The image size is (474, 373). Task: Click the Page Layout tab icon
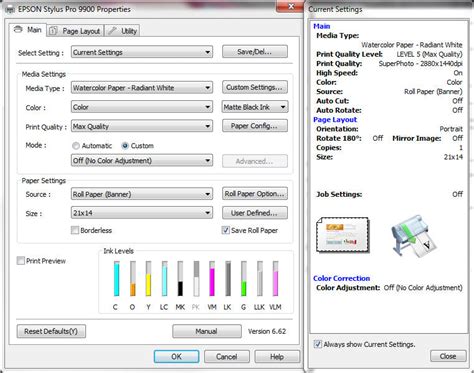[x=53, y=31]
